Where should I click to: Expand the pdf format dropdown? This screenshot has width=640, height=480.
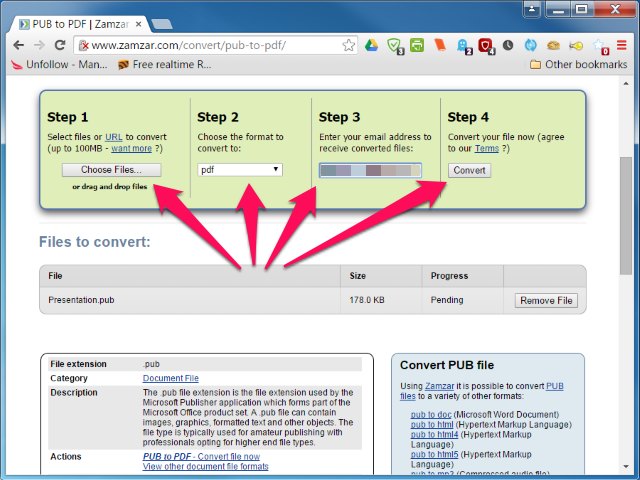(x=240, y=170)
